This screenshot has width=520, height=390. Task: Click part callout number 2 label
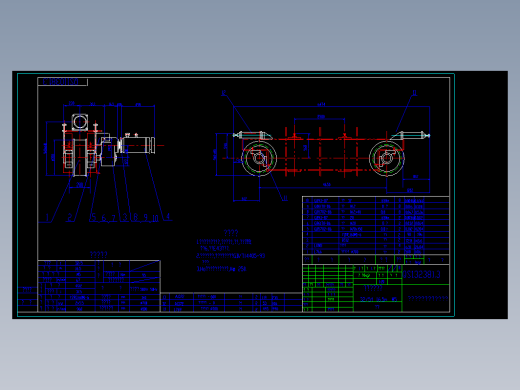[x=70, y=218]
